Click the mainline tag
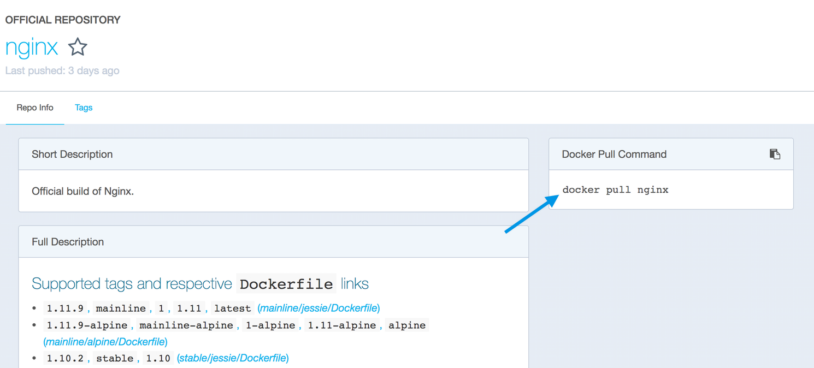 pyautogui.click(x=121, y=308)
